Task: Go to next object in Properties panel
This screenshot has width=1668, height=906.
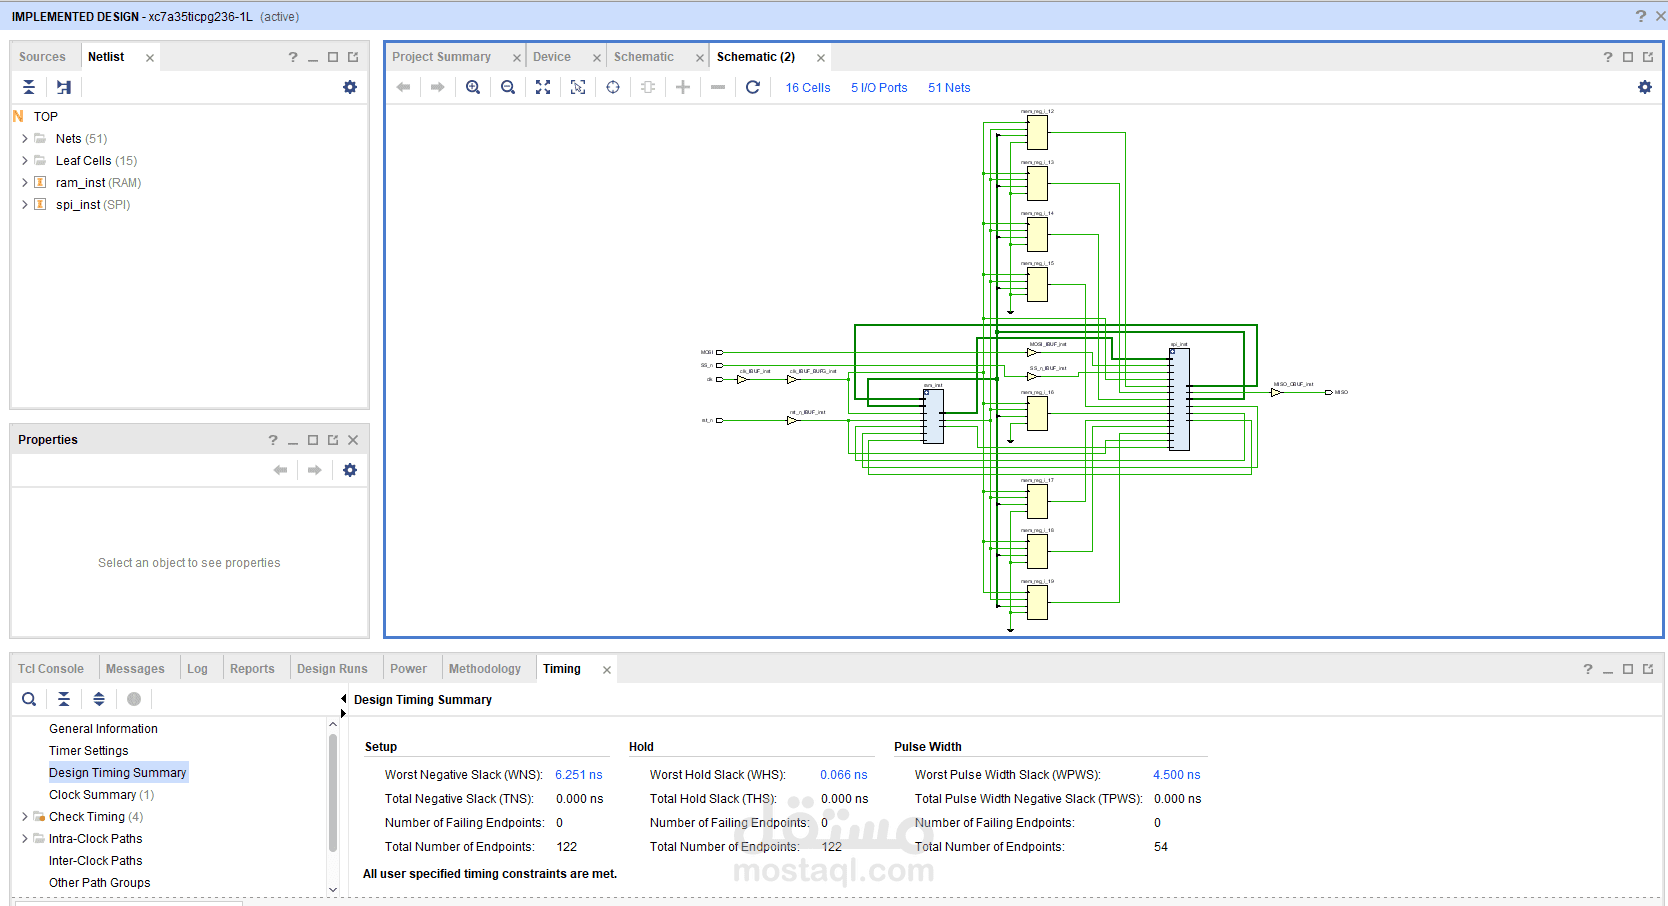Action: pos(315,470)
